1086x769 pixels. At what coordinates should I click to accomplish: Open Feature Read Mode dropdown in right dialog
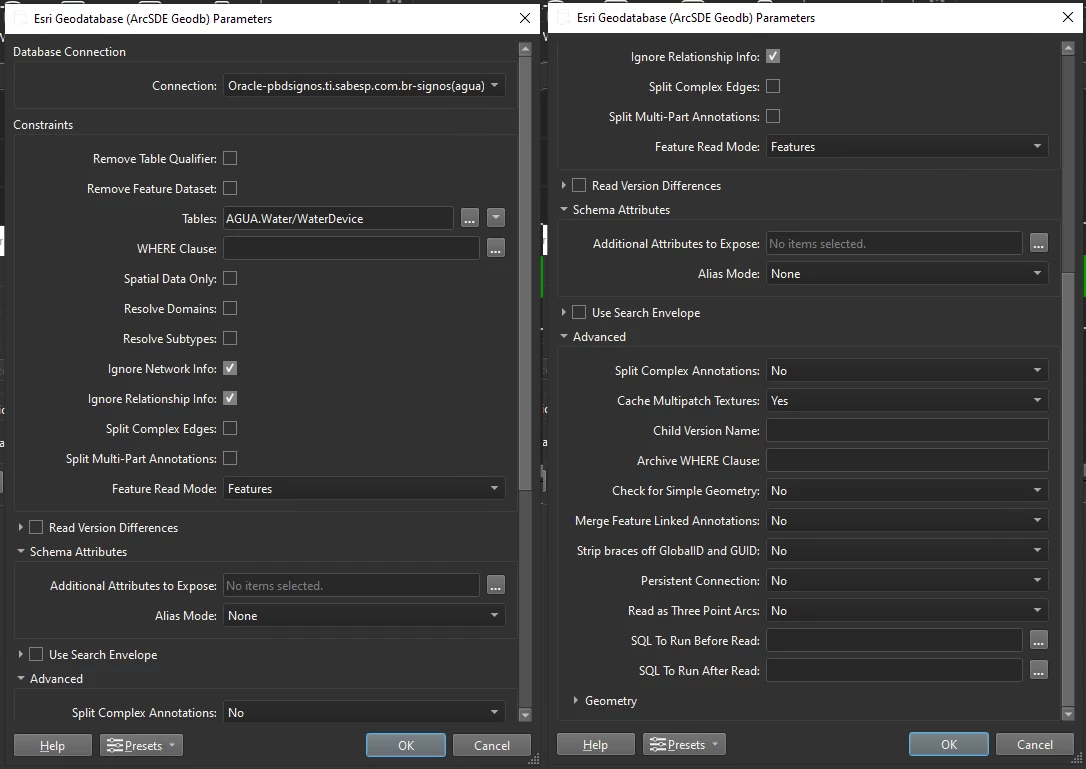coord(907,147)
